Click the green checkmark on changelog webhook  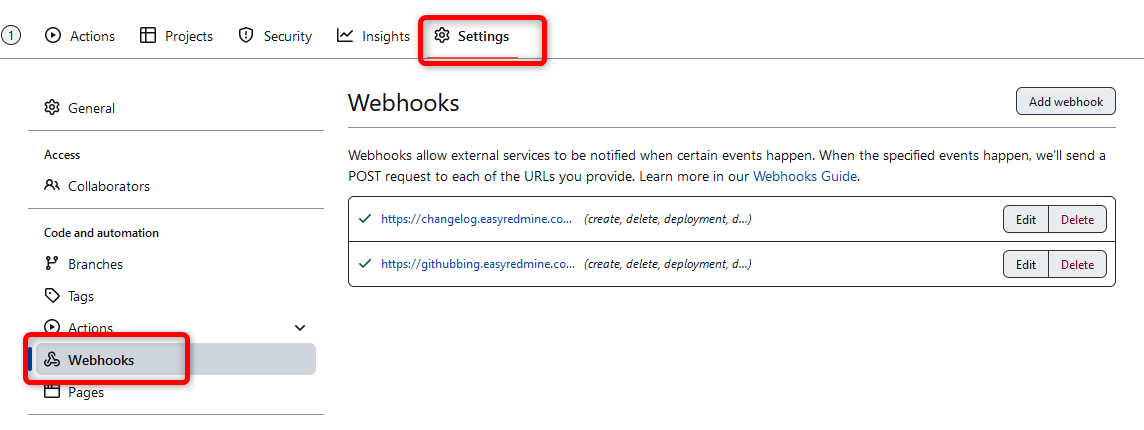[x=366, y=218]
